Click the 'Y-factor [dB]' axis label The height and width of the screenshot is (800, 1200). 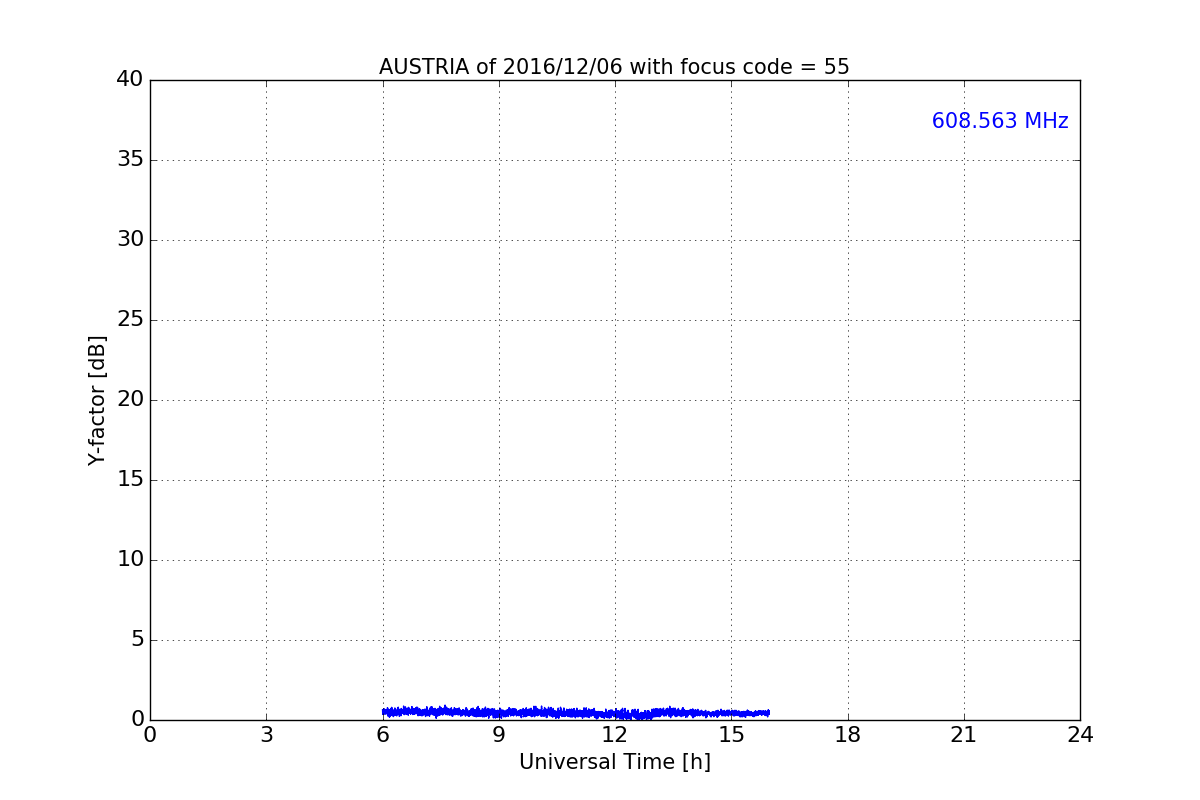click(x=97, y=400)
